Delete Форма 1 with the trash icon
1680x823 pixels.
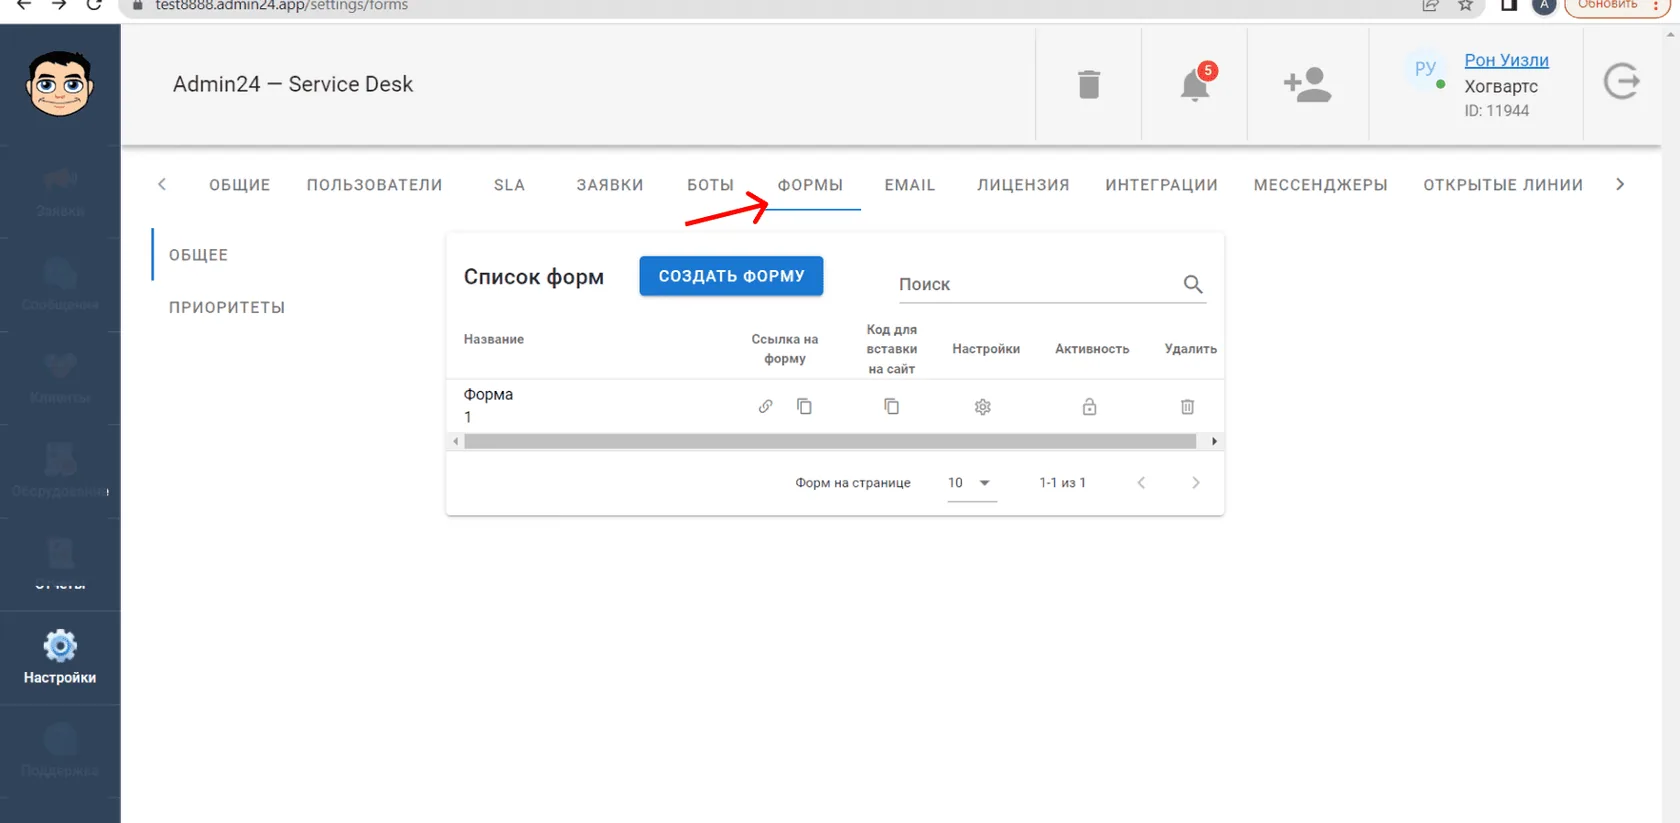point(1187,407)
